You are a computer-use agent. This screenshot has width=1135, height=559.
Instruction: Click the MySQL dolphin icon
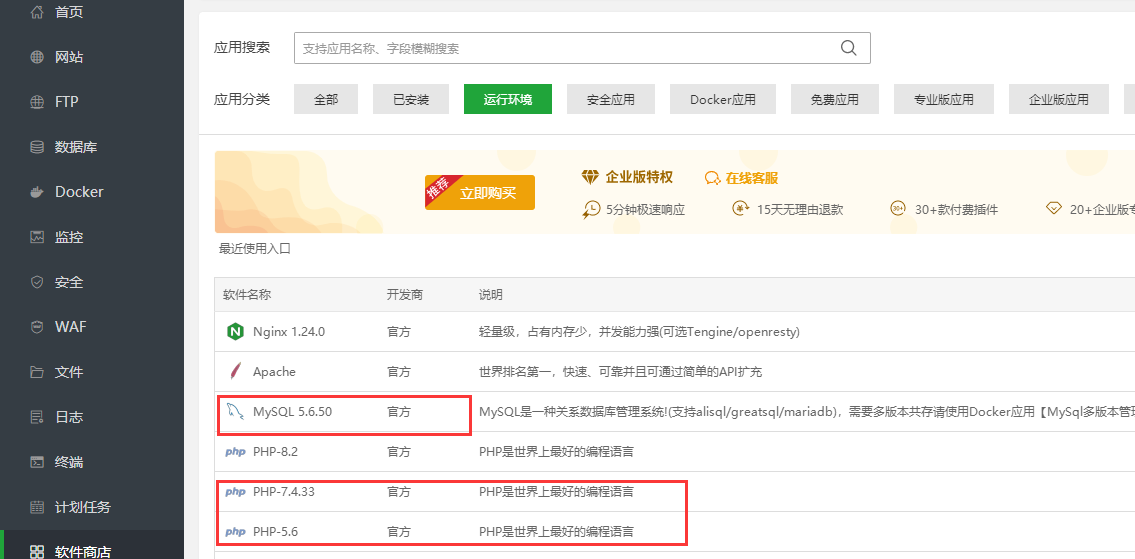(235, 412)
